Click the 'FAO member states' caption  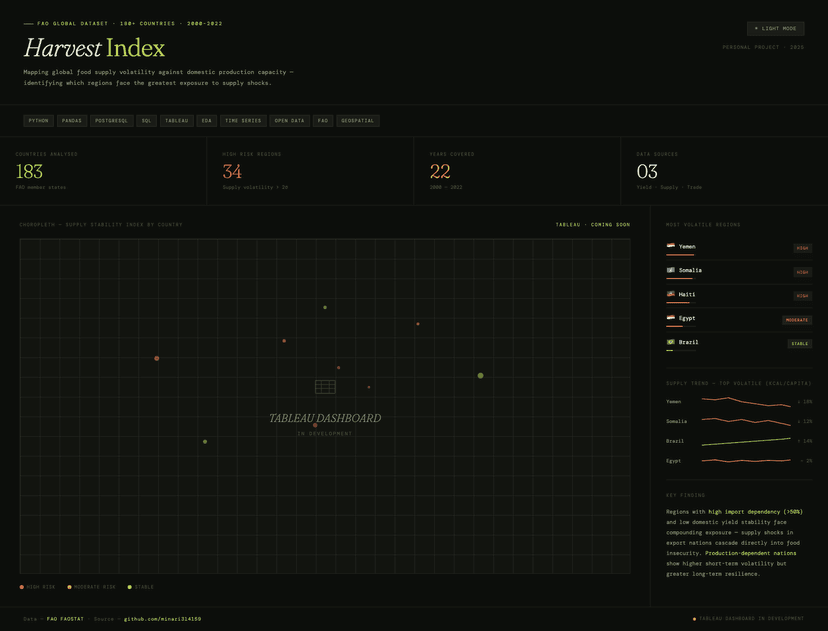pyautogui.click(x=41, y=187)
